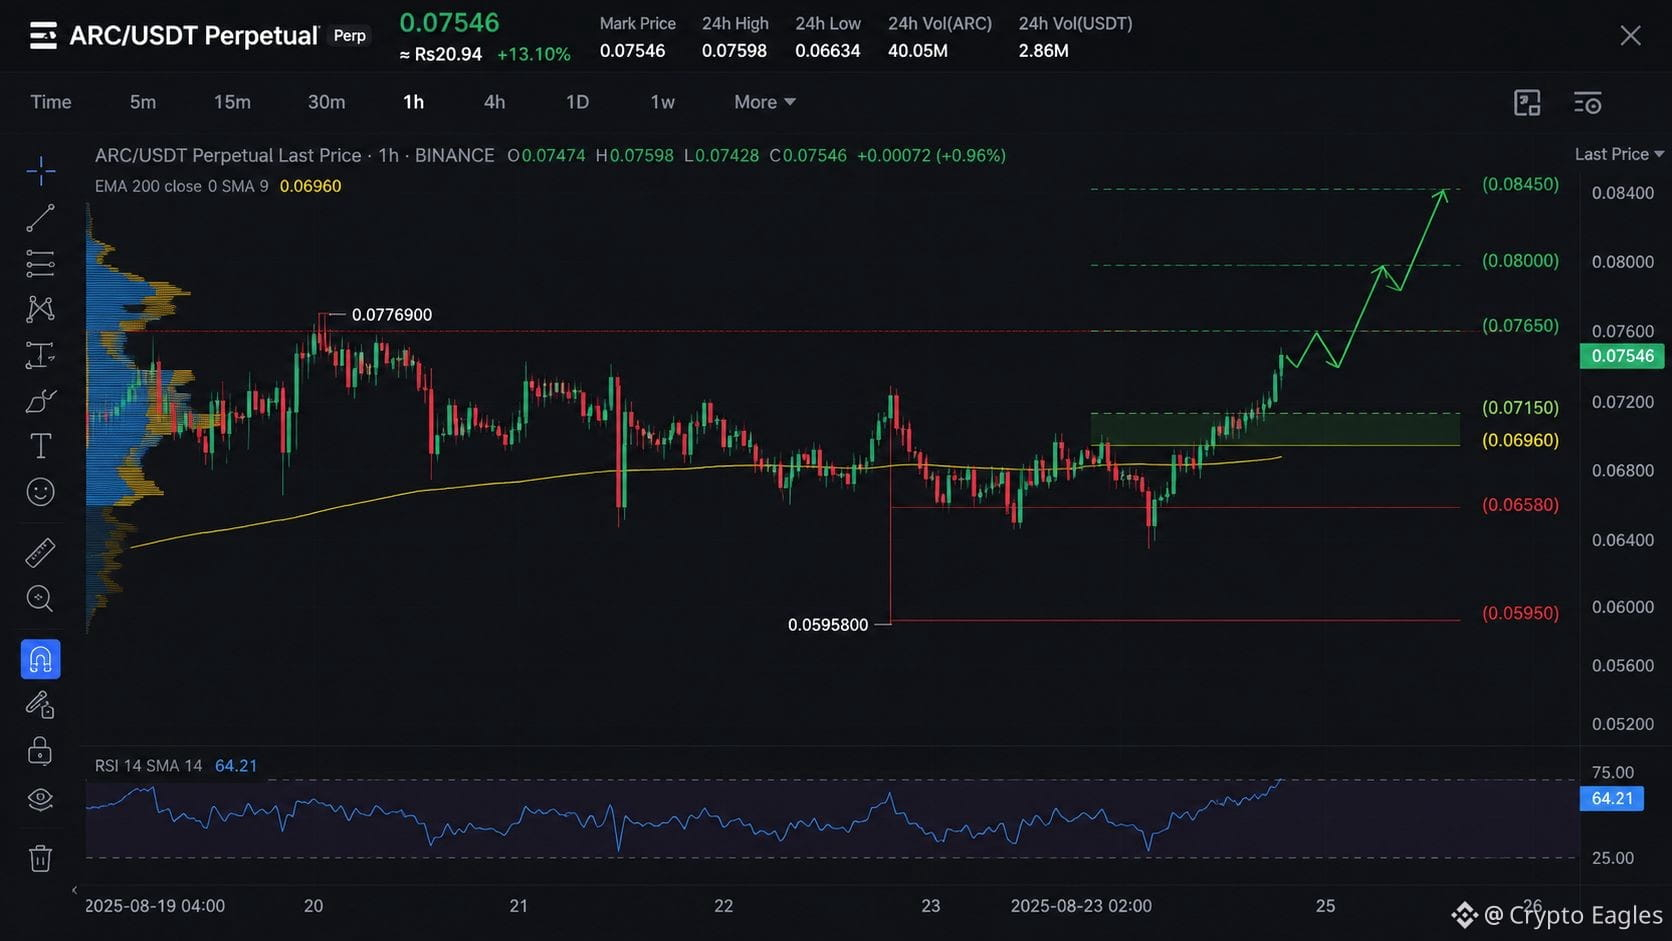The width and height of the screenshot is (1672, 941).
Task: Open the horizontal lines tool group
Action: [40, 263]
